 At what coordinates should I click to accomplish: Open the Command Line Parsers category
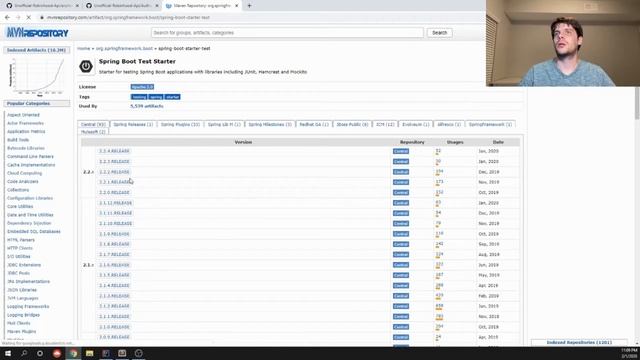(30, 157)
